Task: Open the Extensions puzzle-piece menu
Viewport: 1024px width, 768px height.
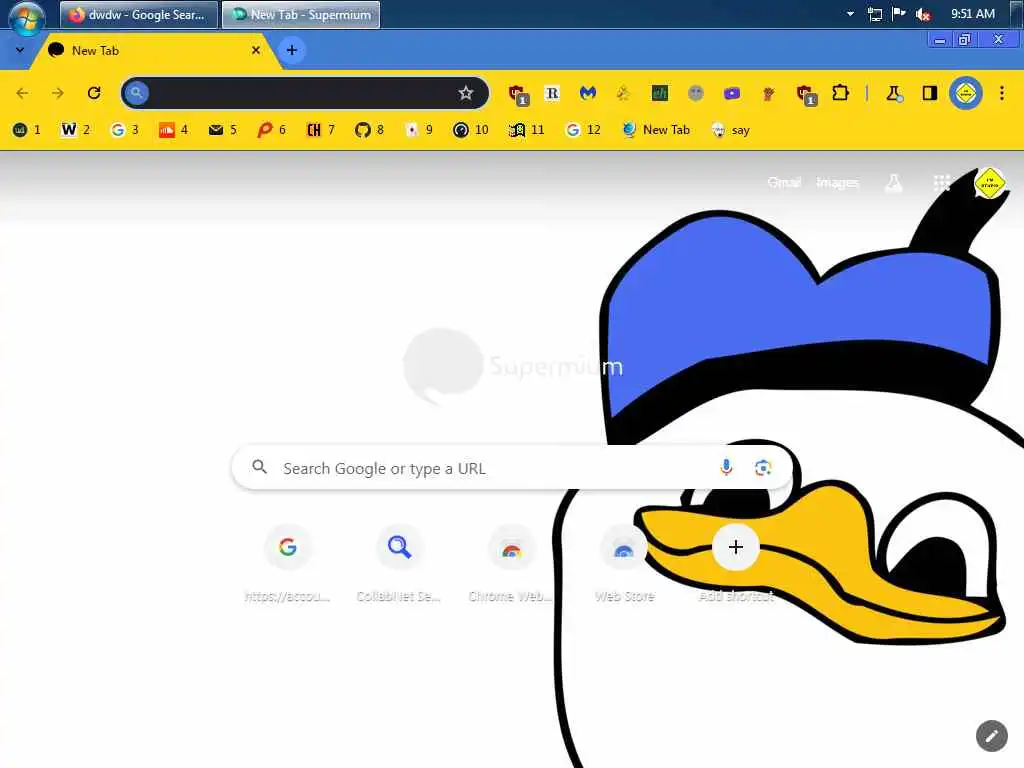Action: [840, 93]
